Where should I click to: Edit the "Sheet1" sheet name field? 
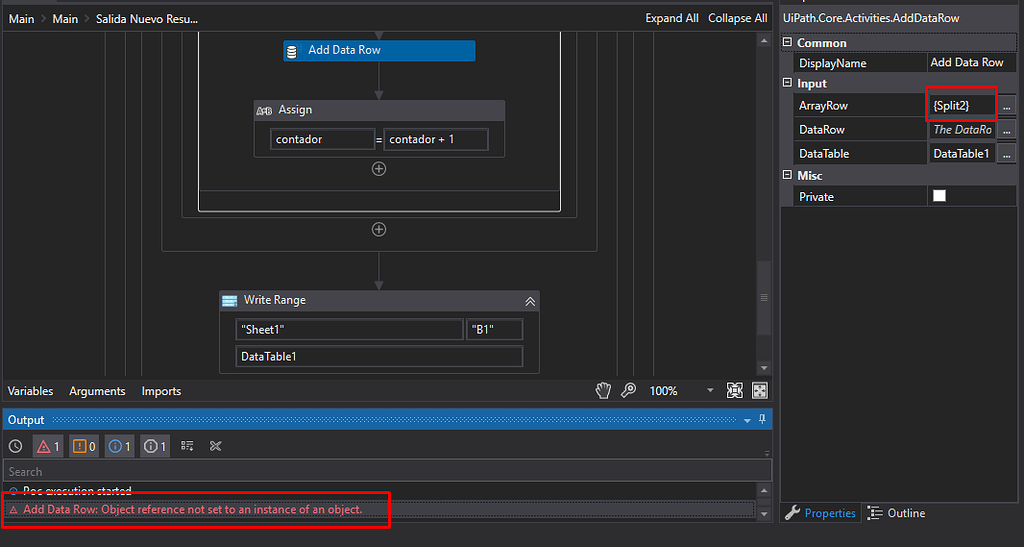tap(349, 330)
